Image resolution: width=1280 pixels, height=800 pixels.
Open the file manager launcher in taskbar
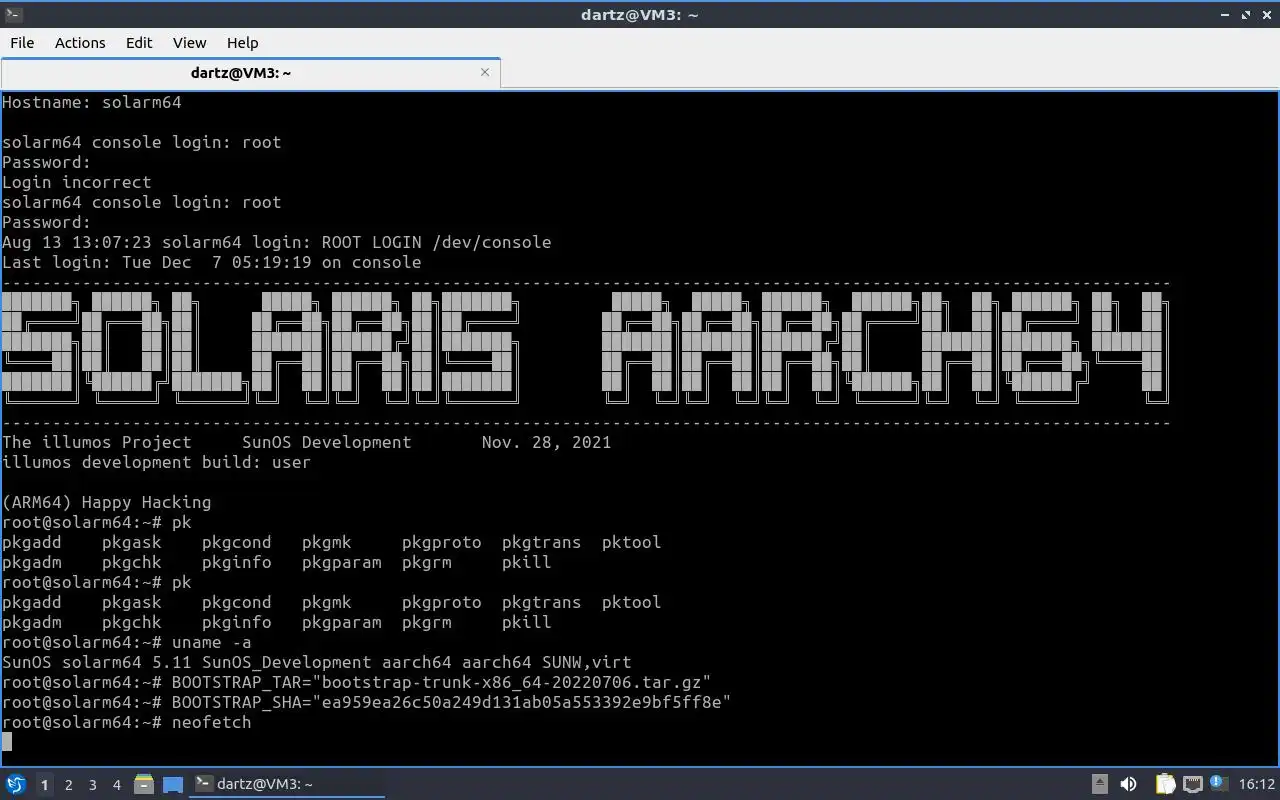143,784
